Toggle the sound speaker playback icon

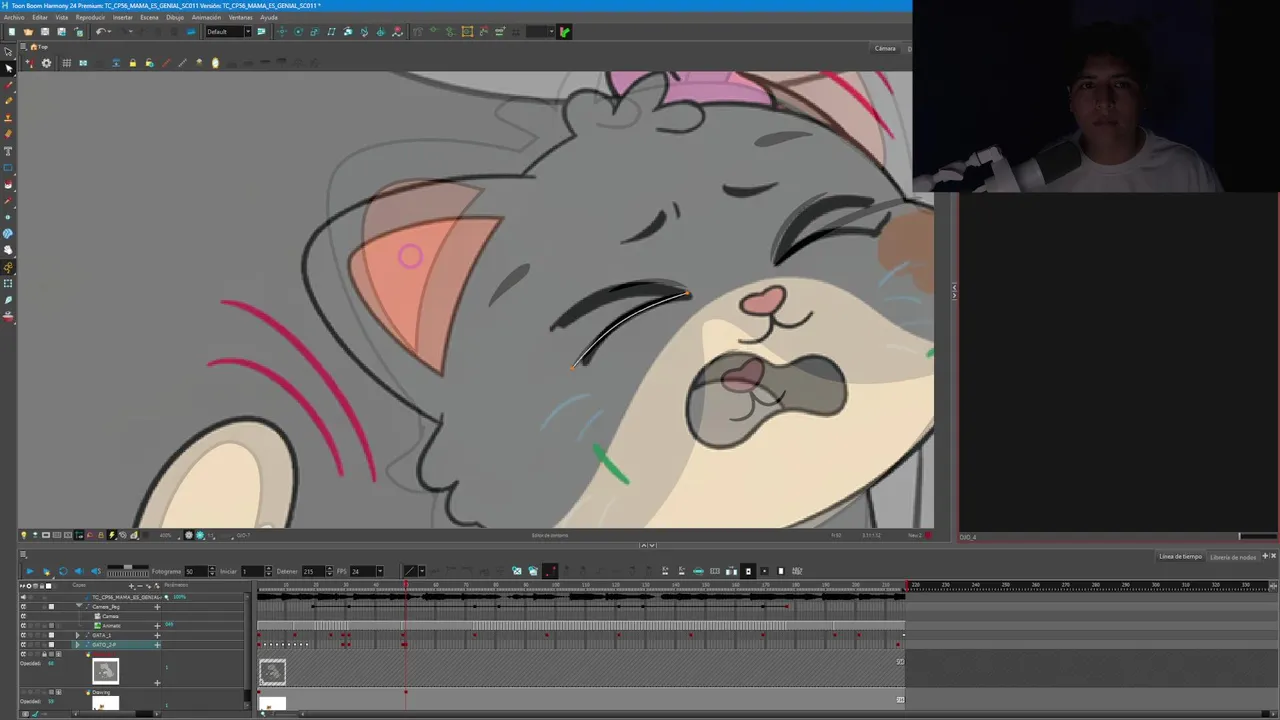[x=79, y=571]
